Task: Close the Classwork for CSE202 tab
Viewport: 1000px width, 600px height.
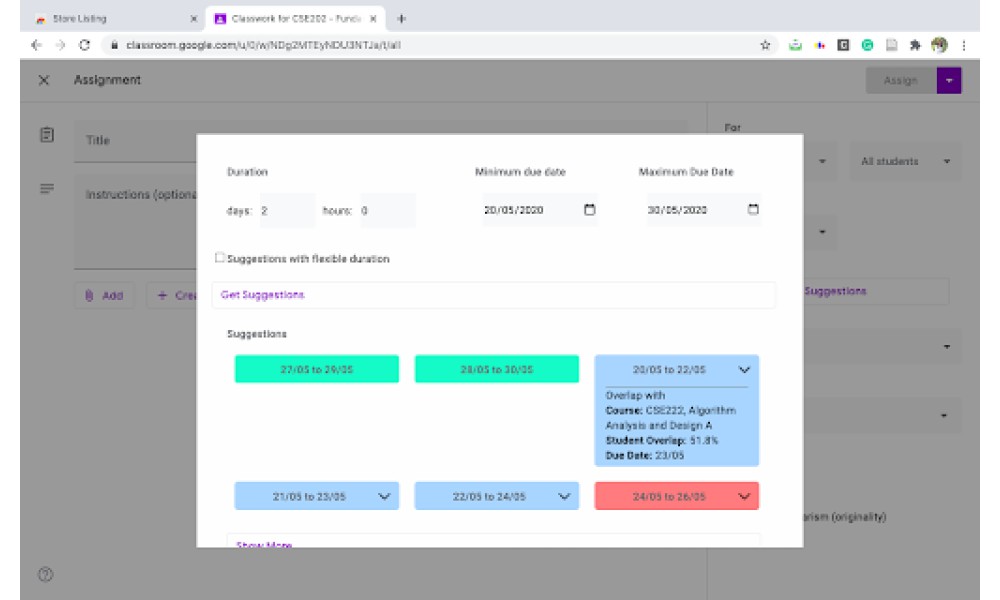Action: click(x=373, y=18)
